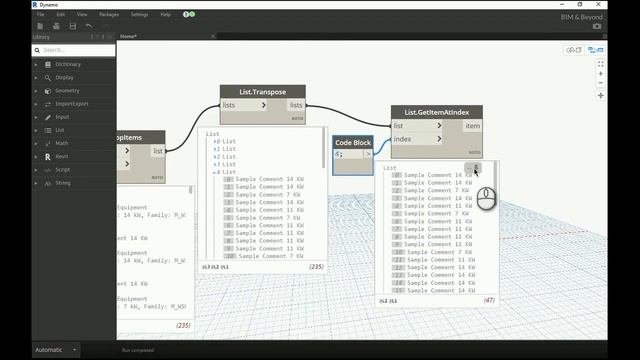Click the (47) count in GetItemAtIndex preview

489,300
